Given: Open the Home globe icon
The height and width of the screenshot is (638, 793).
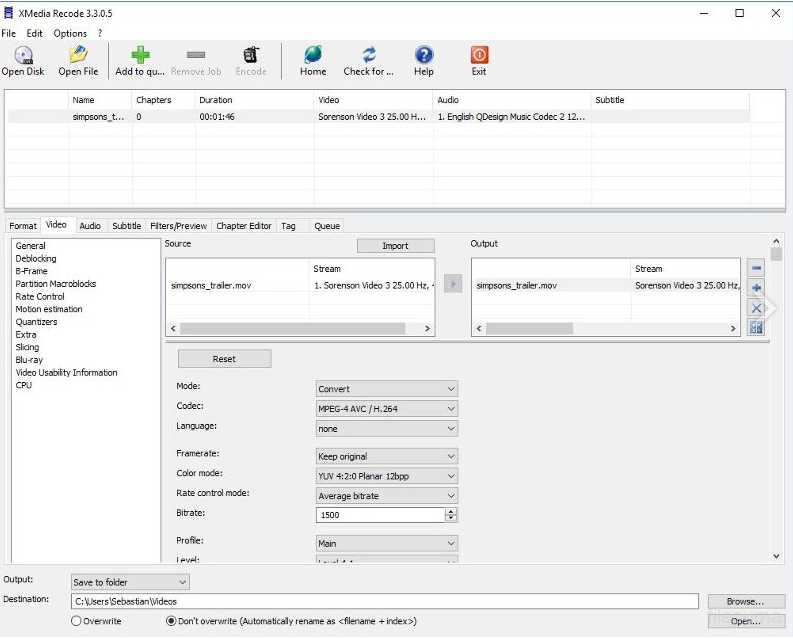Looking at the screenshot, I should tap(313, 55).
